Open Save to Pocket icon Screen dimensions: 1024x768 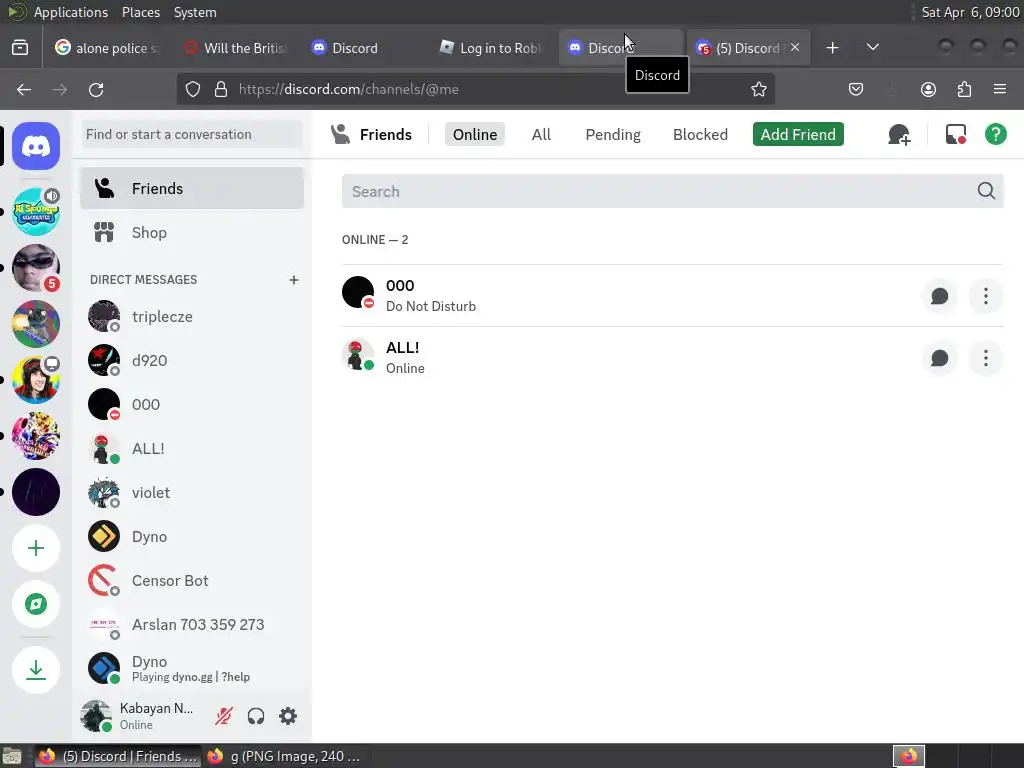tap(856, 89)
